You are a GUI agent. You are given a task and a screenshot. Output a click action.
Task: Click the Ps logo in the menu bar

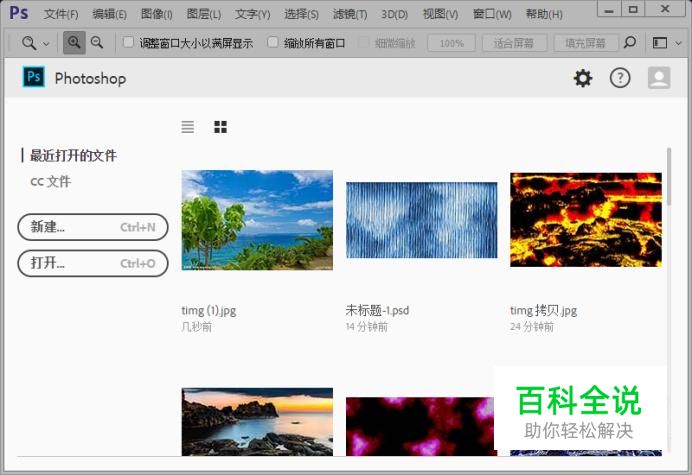pyautogui.click(x=19, y=13)
